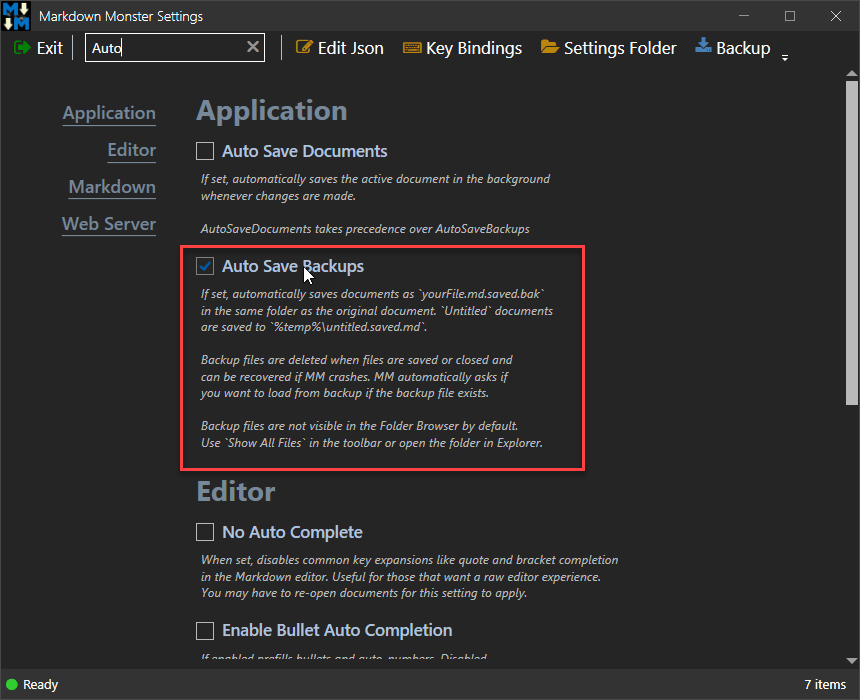
Task: Click the Exit toolbar label
Action: point(50,48)
